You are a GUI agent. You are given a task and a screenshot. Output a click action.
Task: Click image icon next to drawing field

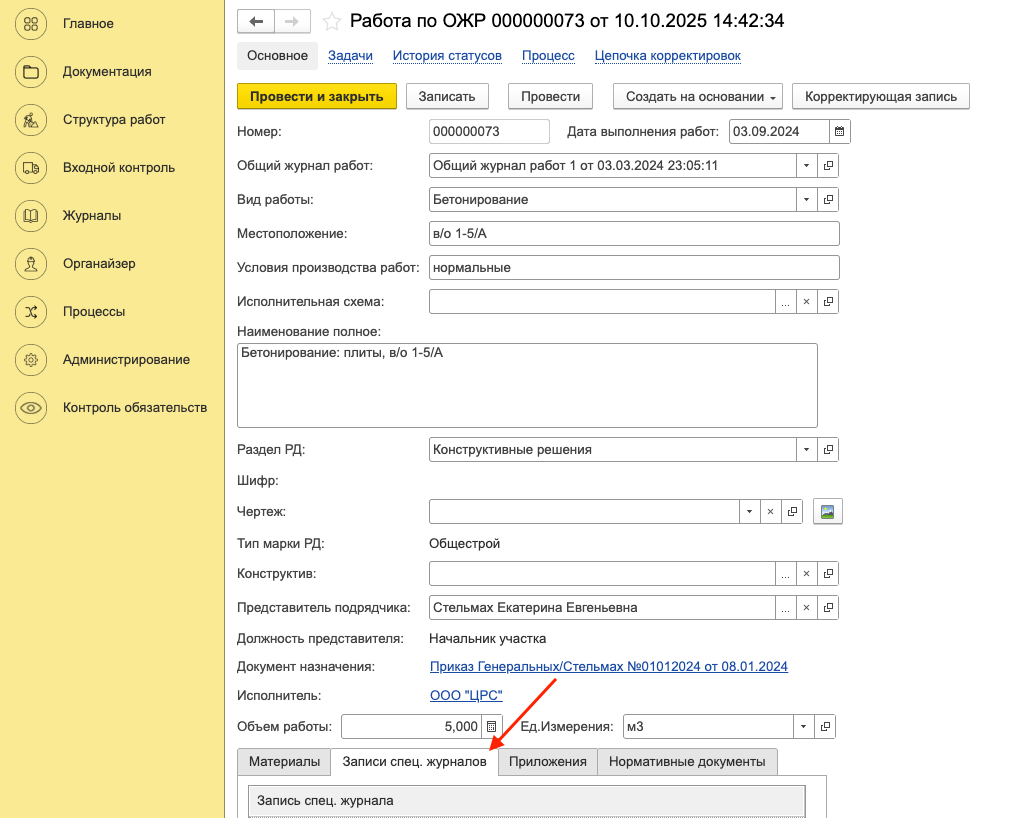(x=828, y=511)
